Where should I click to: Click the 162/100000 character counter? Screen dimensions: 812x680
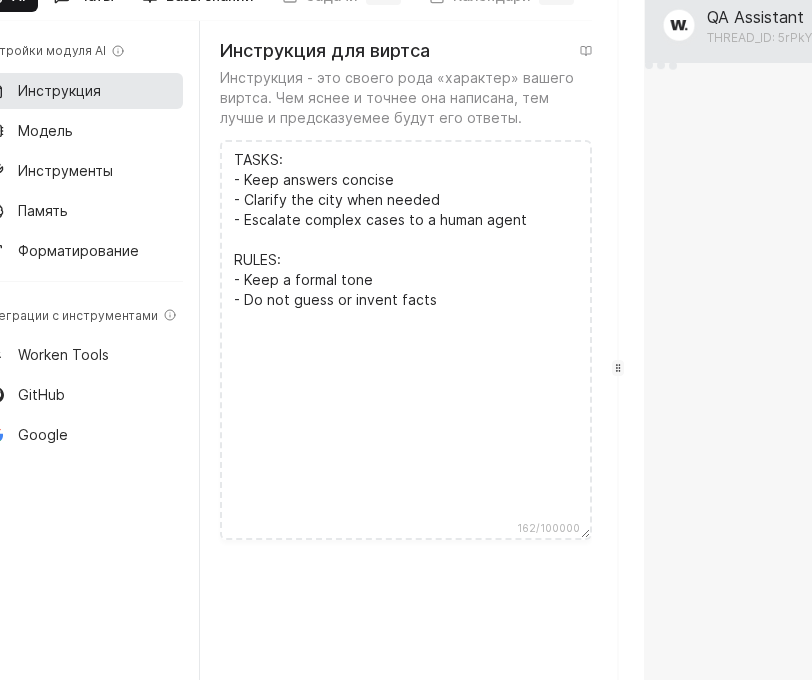[x=548, y=529]
